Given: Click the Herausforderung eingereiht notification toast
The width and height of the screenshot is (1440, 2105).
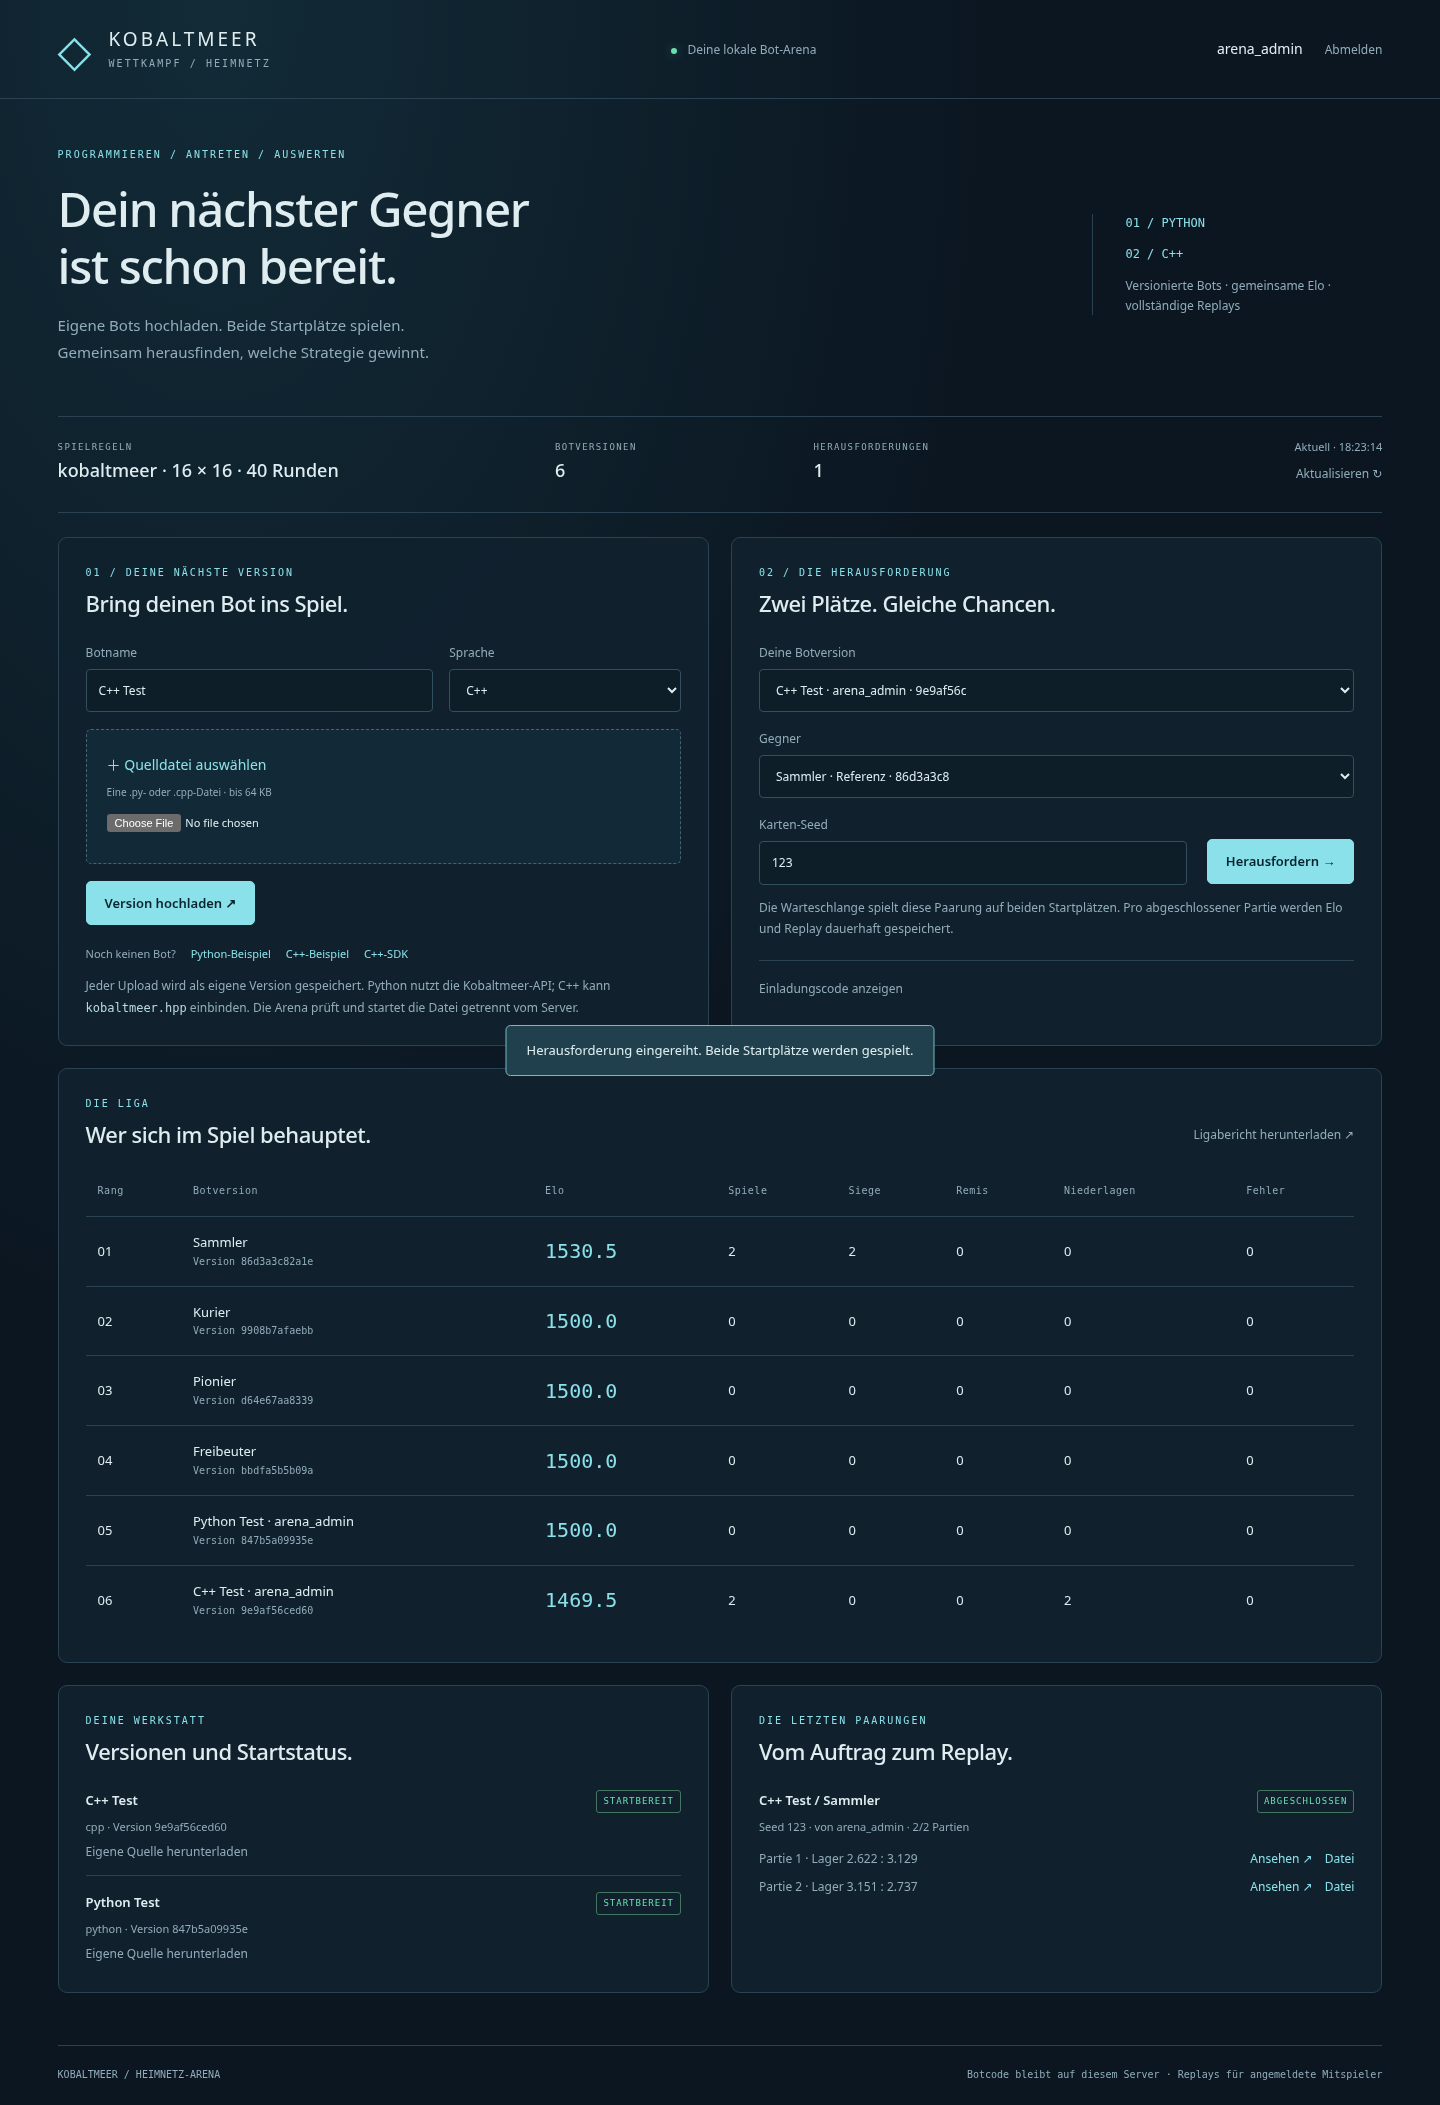Looking at the screenshot, I should (x=720, y=1051).
